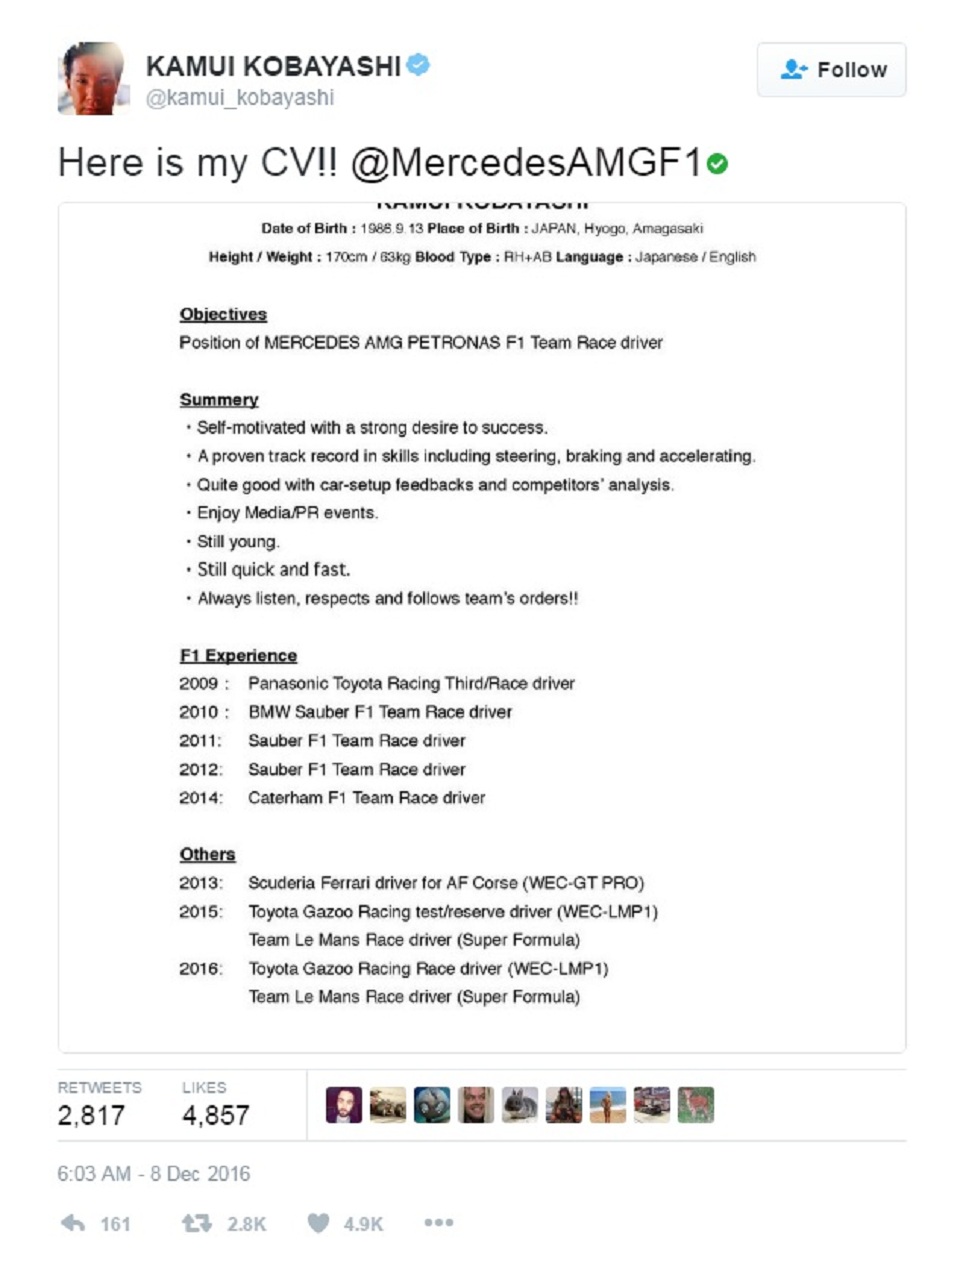The image size is (960, 1284).
Task: Open Kamui Kobayashi's profile avatar
Action: tap(92, 78)
